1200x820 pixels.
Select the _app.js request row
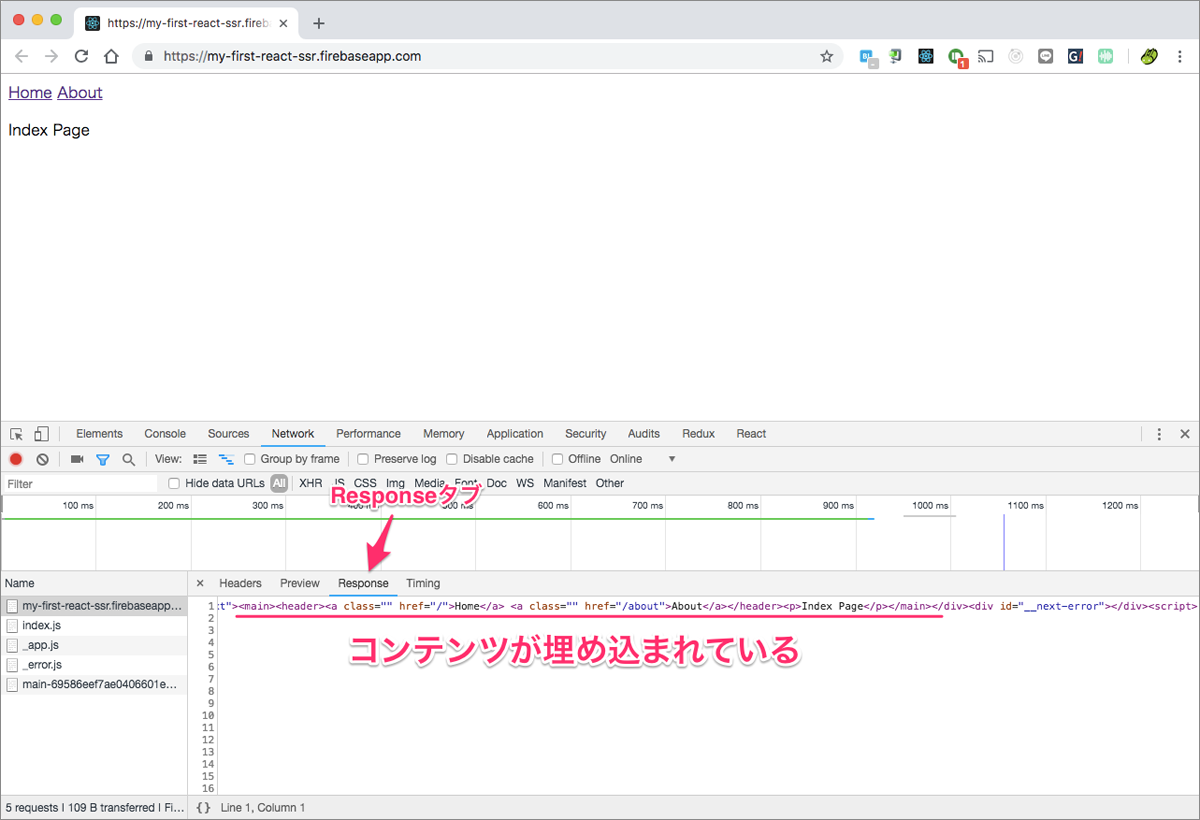(x=94, y=645)
